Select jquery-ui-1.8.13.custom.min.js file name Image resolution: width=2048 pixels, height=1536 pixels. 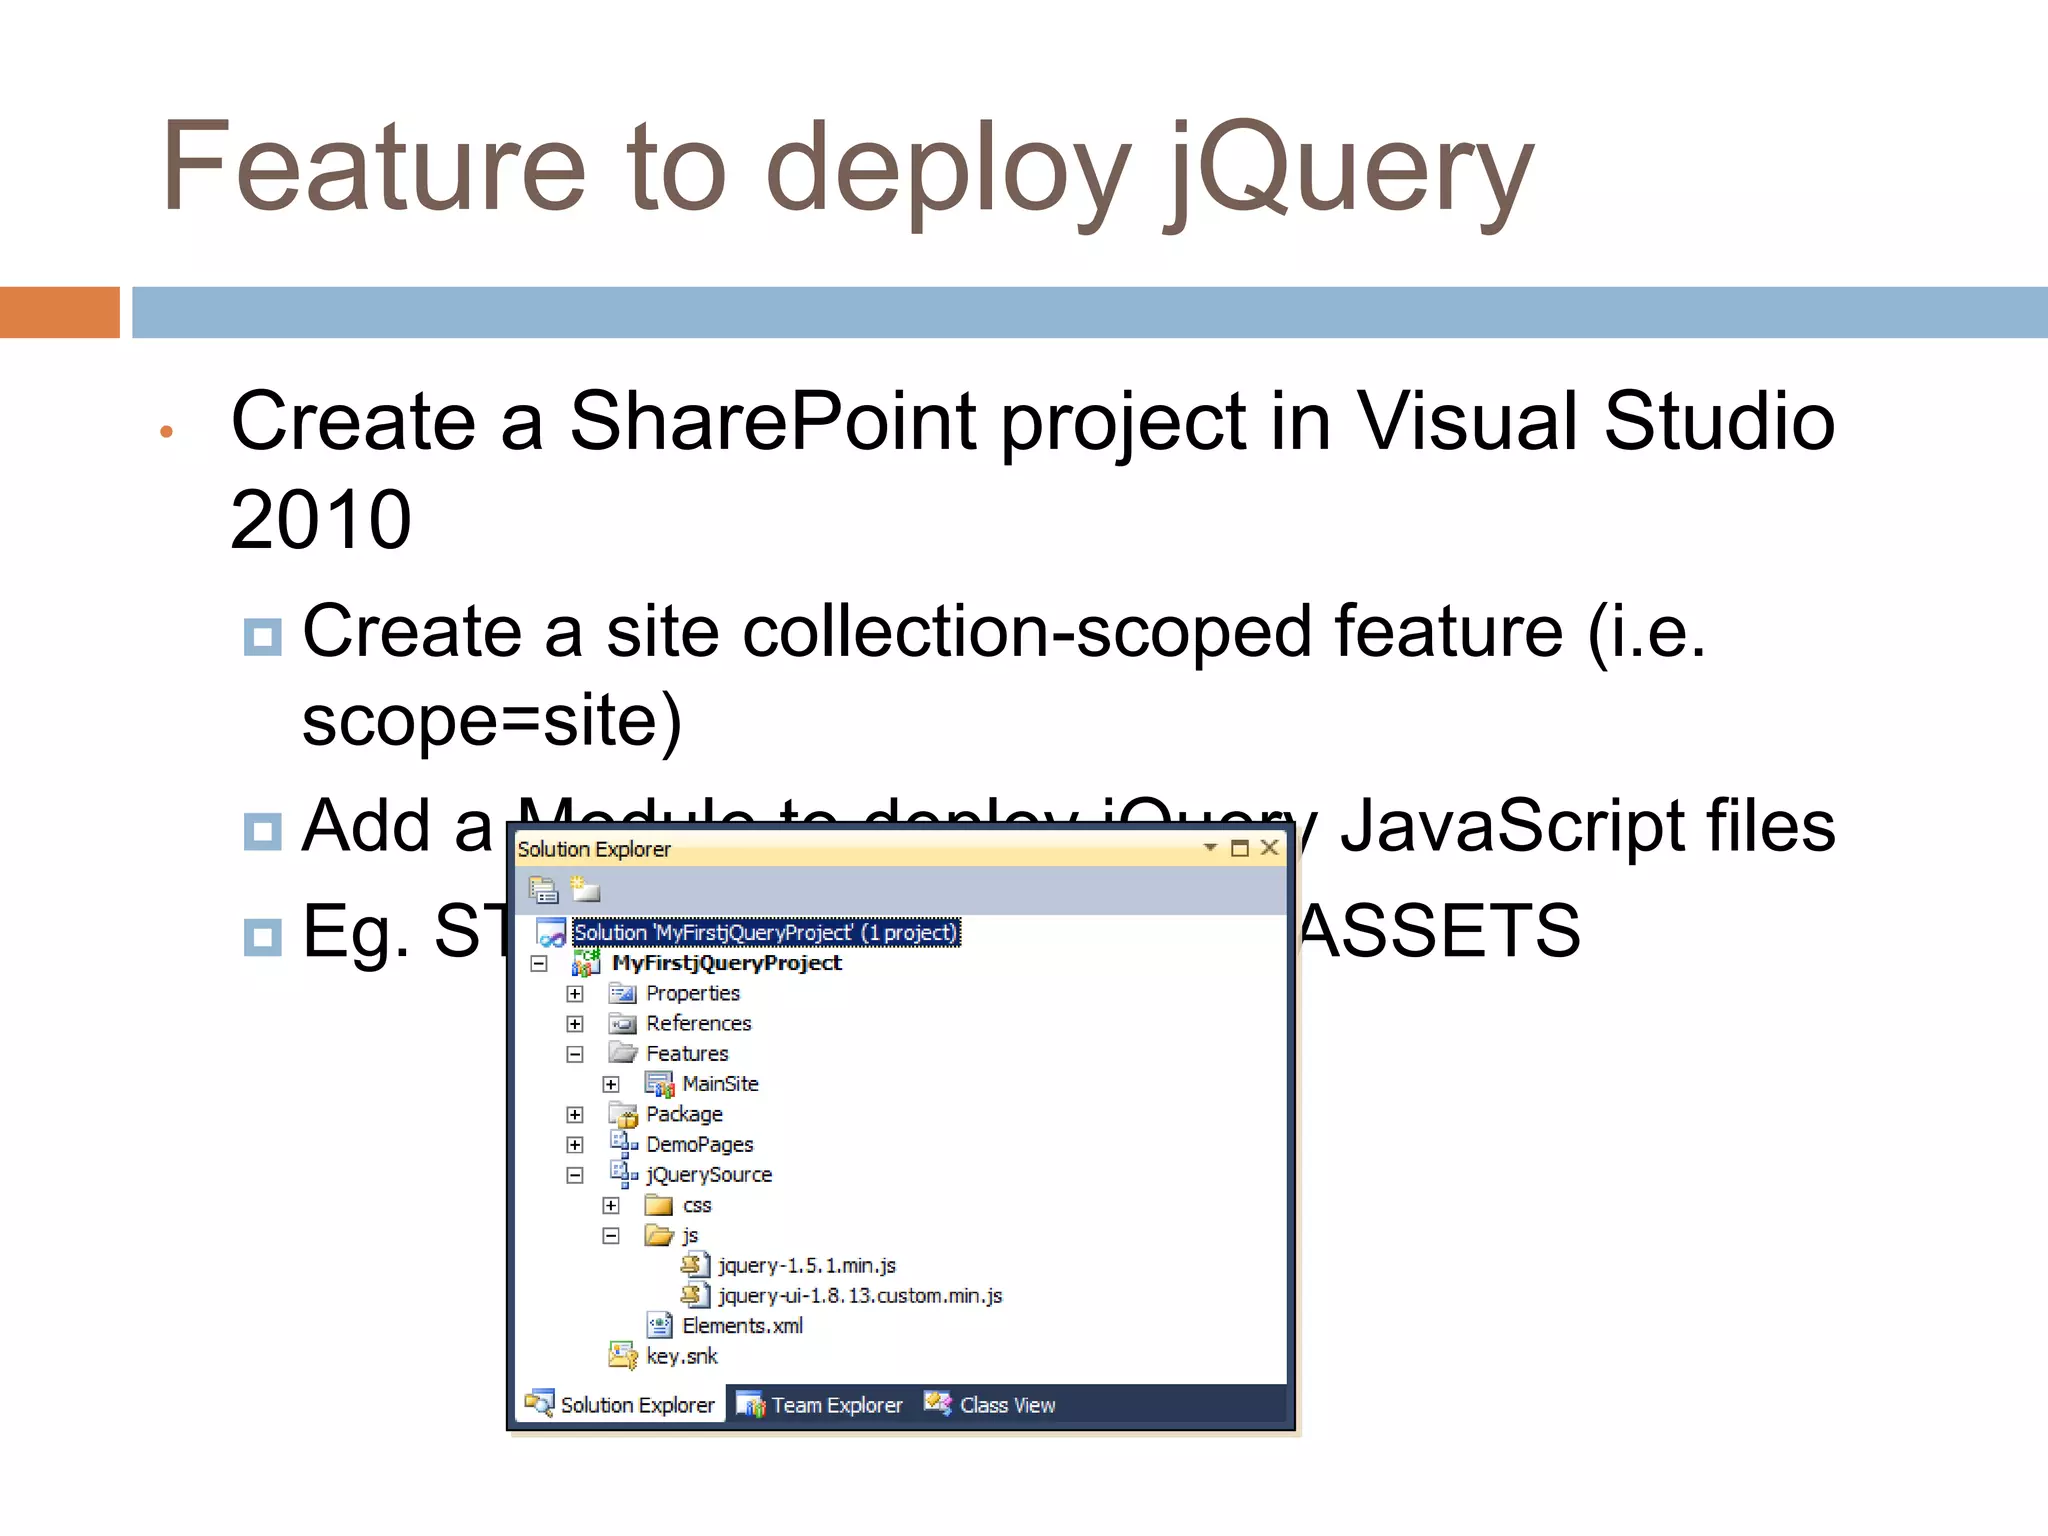(x=860, y=1295)
